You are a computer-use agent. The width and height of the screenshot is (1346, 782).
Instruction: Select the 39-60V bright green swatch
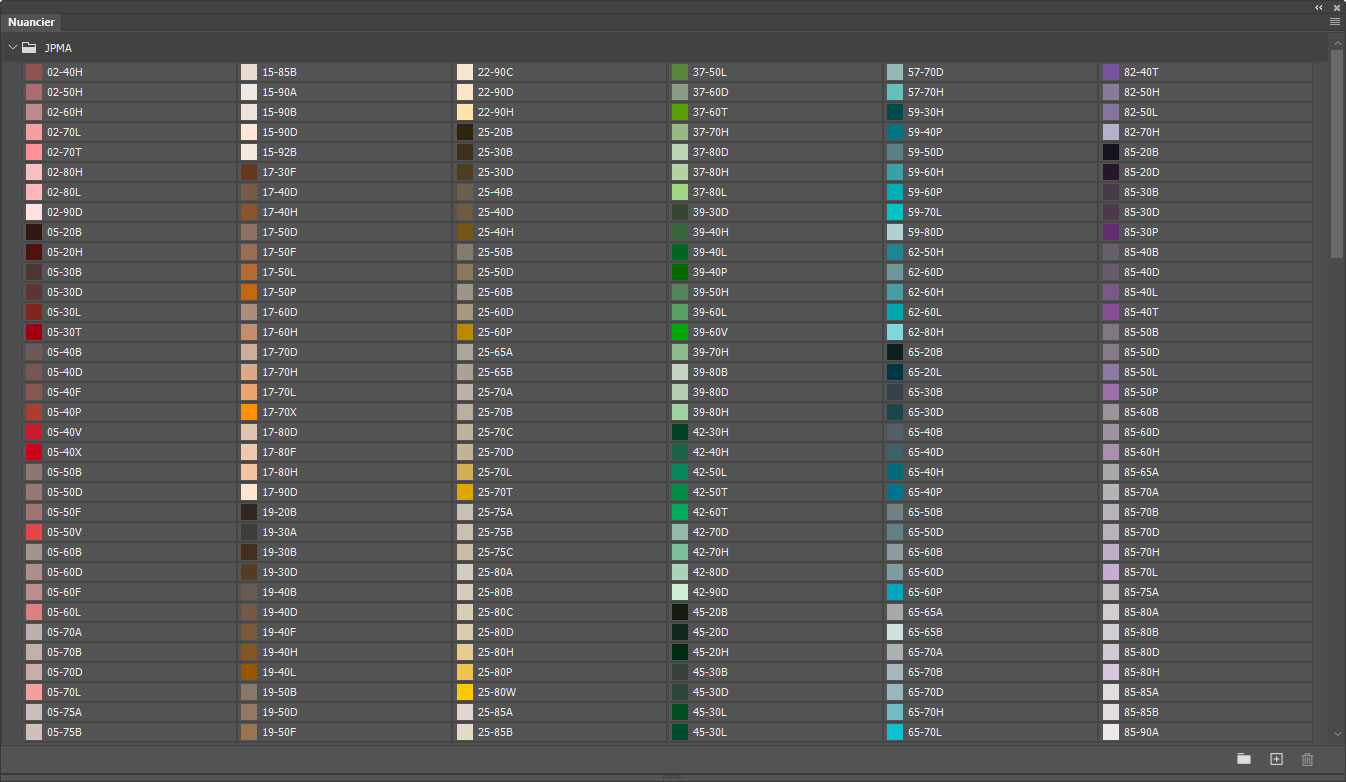[x=680, y=332]
